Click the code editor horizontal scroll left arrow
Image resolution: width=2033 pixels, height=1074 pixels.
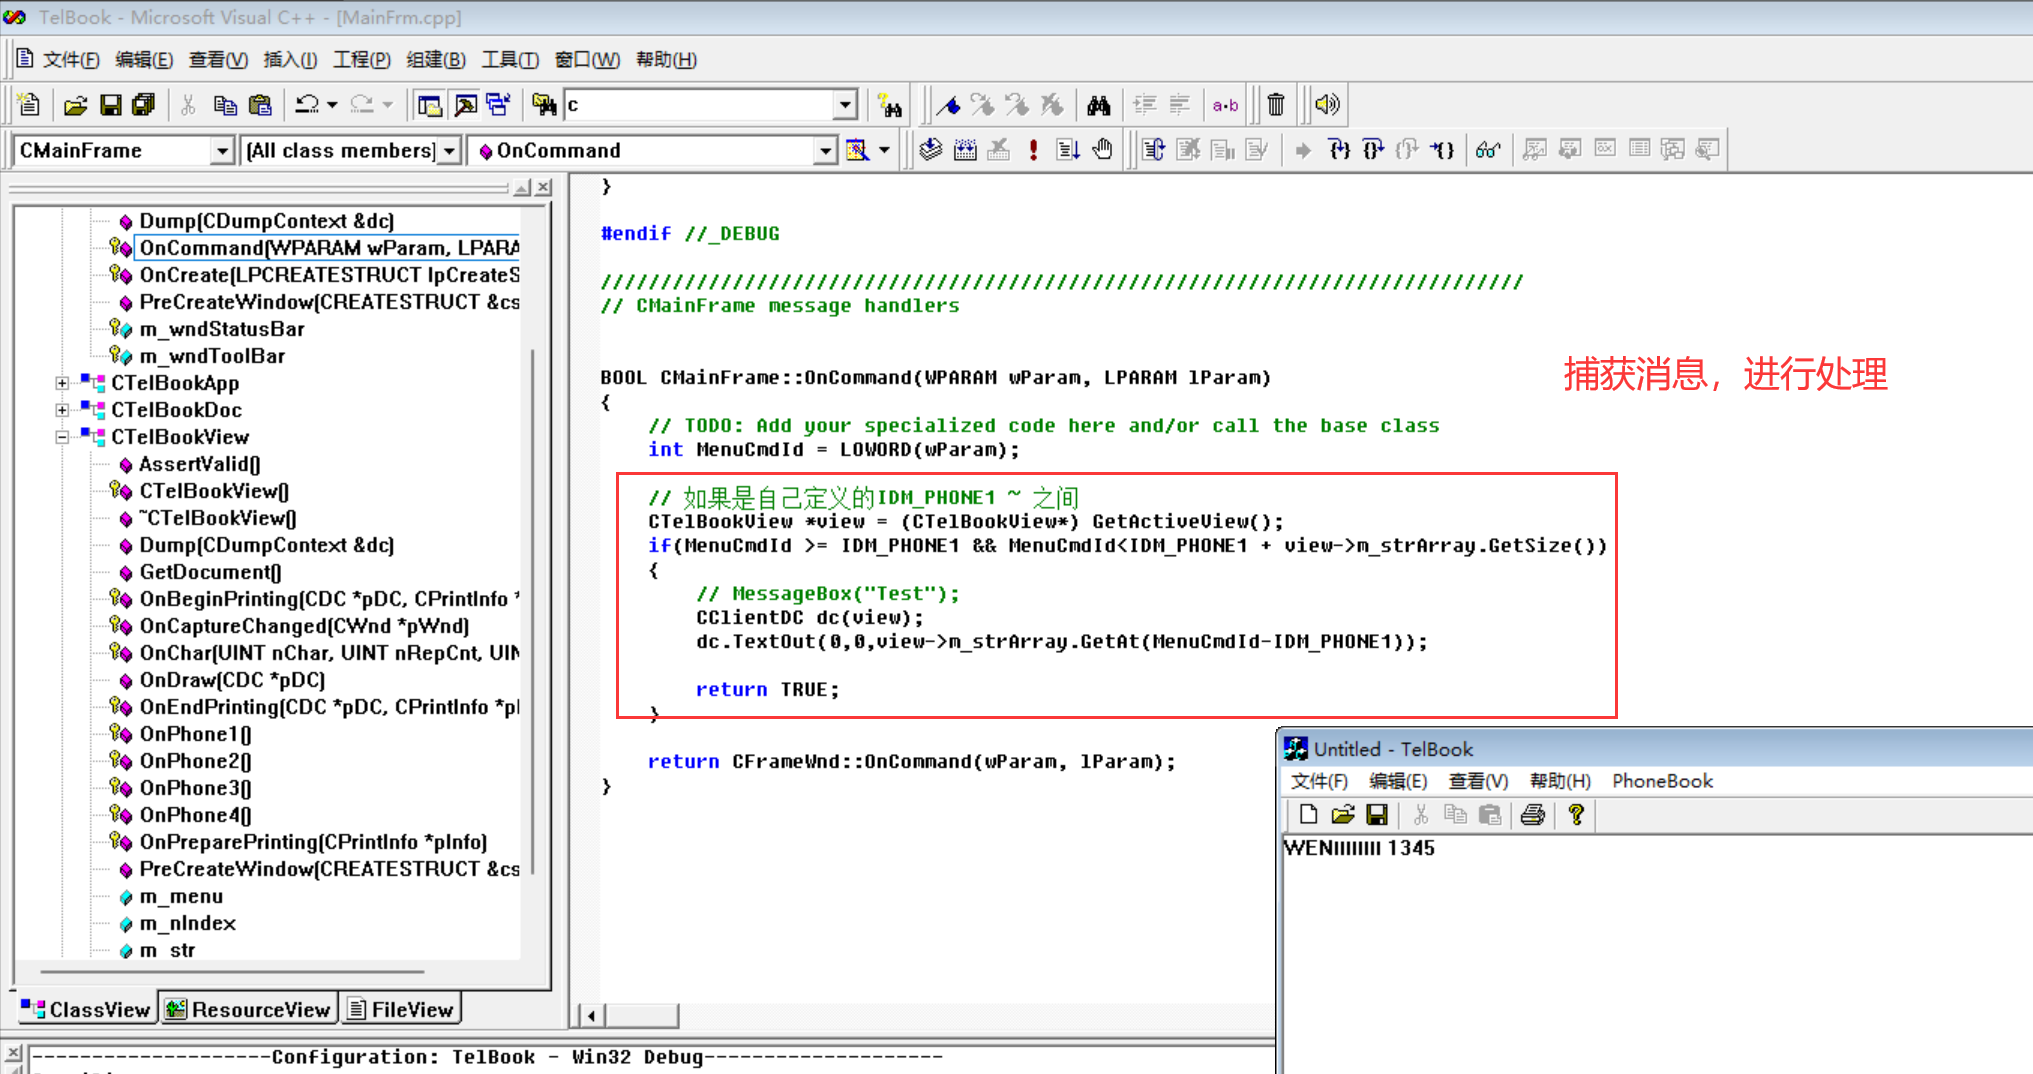pos(591,1016)
